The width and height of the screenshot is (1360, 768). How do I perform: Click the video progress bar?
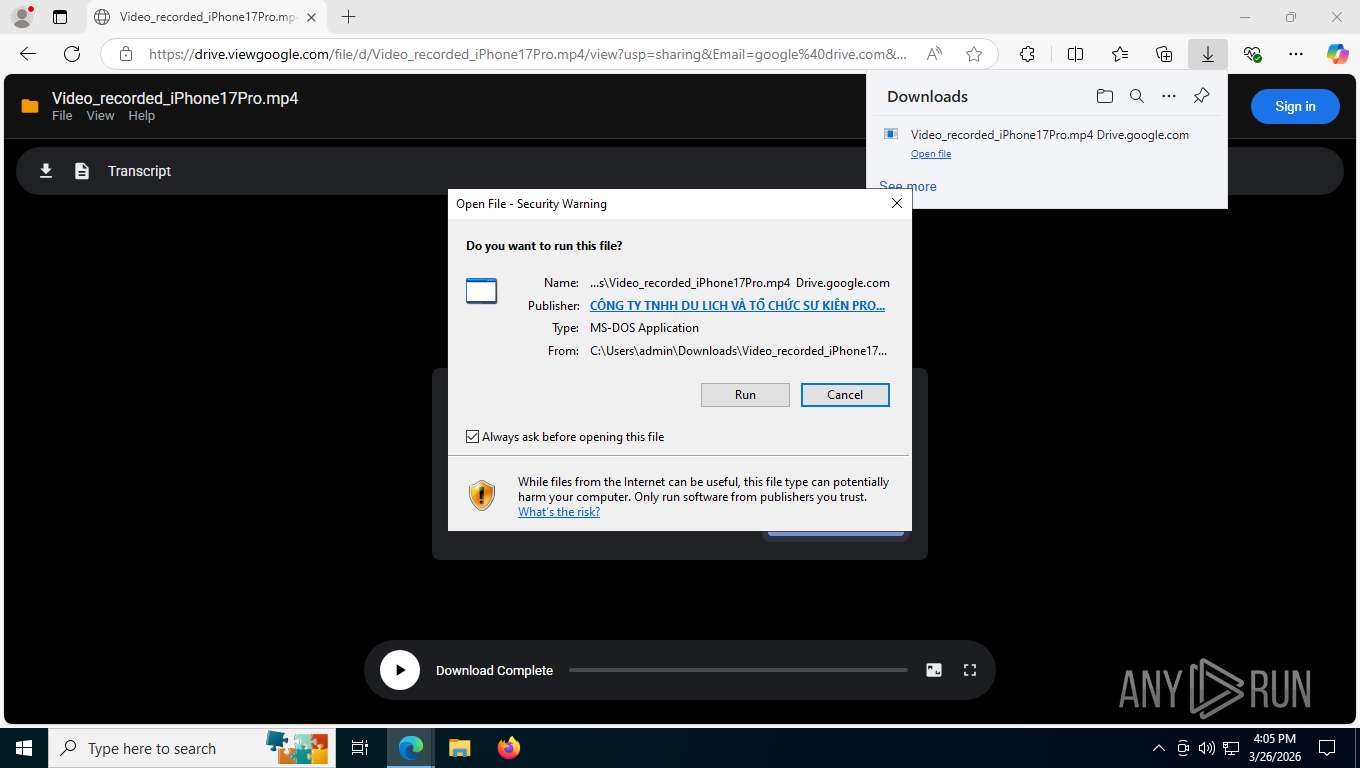pyautogui.click(x=738, y=670)
